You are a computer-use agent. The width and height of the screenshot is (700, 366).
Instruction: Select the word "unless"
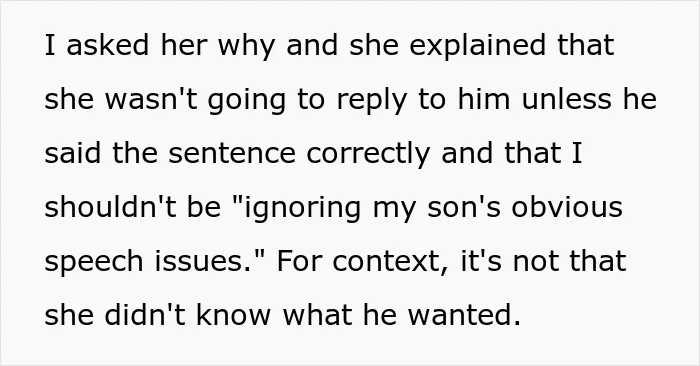point(567,99)
